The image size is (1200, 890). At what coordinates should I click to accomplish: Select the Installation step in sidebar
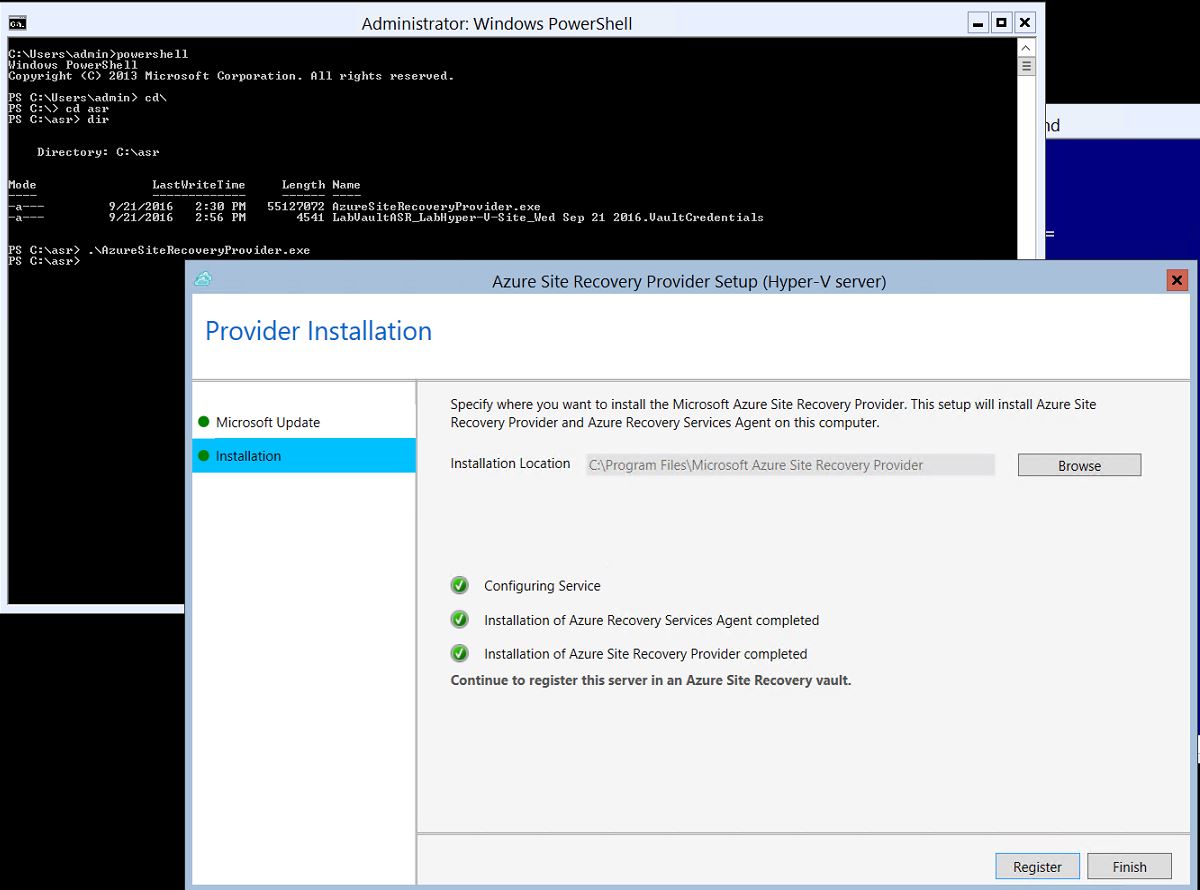pyautogui.click(x=248, y=456)
